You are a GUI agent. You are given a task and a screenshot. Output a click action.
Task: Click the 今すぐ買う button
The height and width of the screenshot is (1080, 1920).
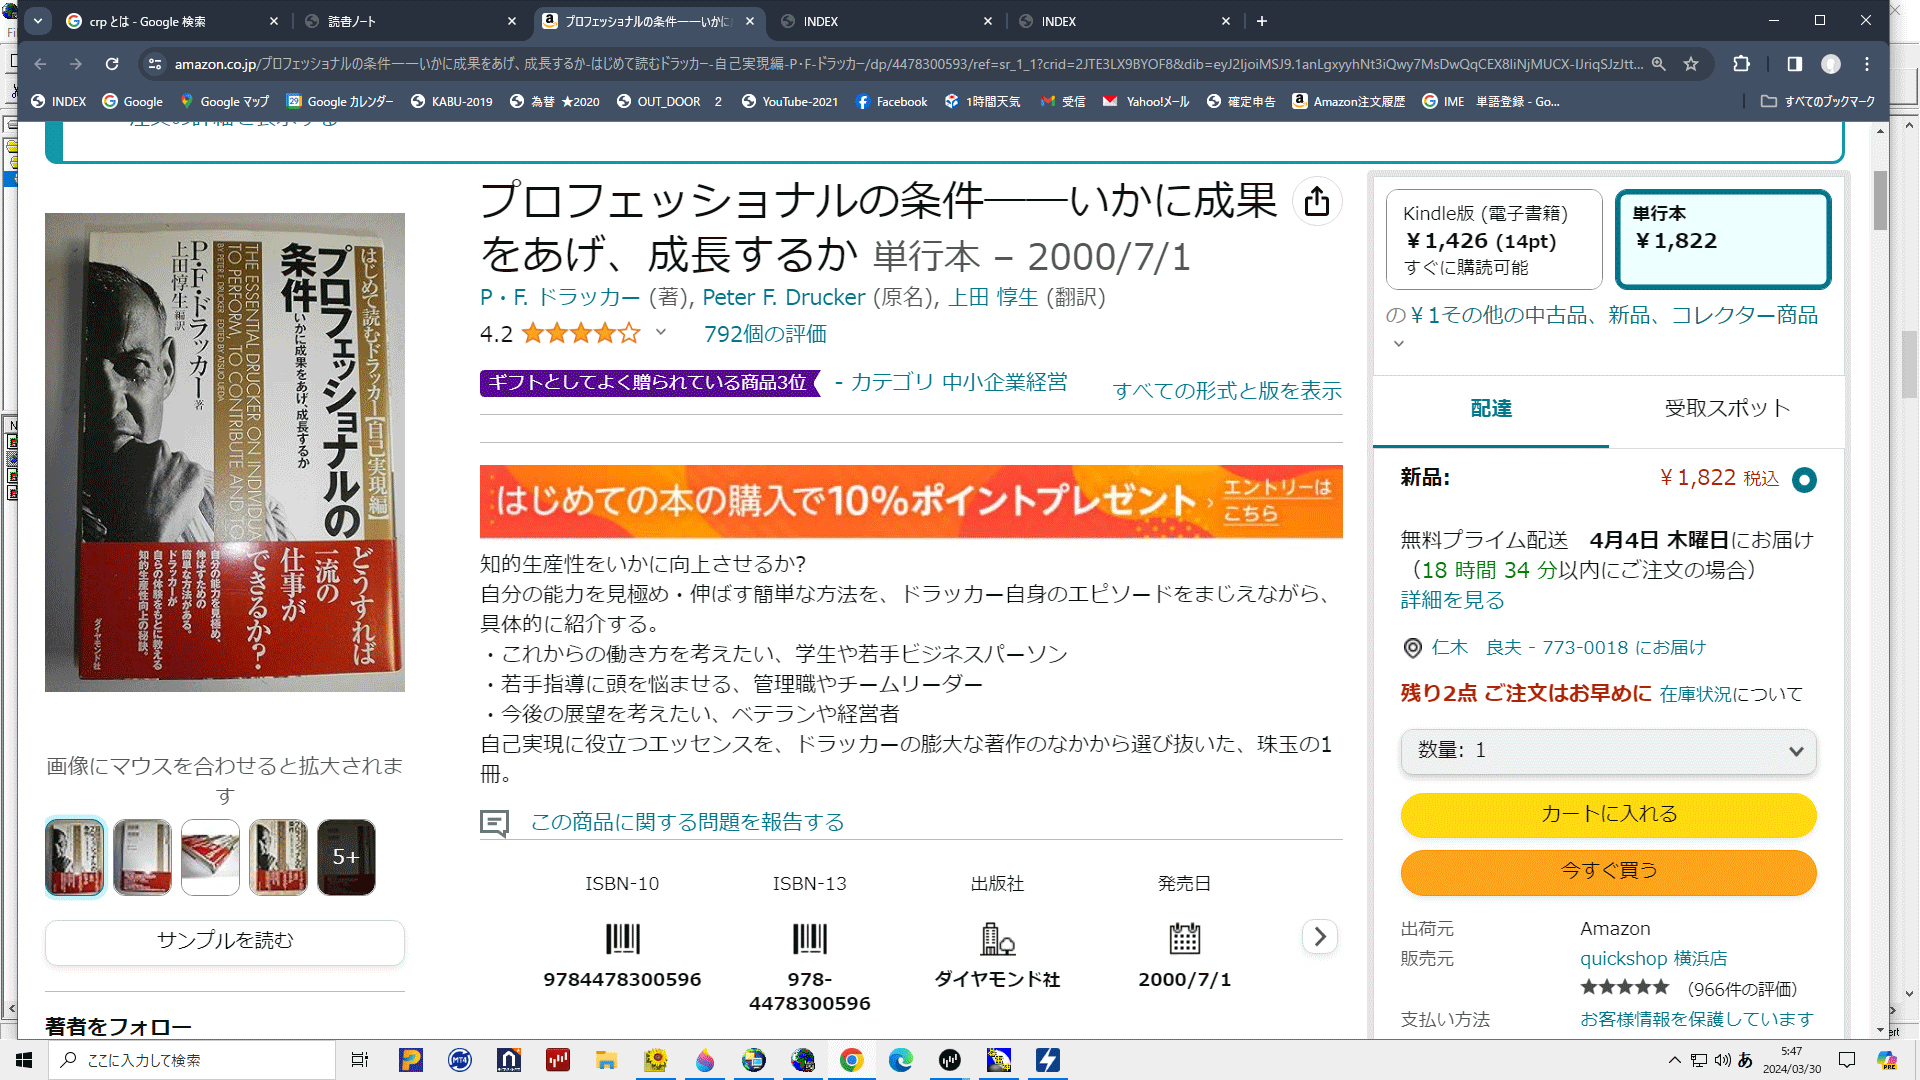tap(1608, 872)
